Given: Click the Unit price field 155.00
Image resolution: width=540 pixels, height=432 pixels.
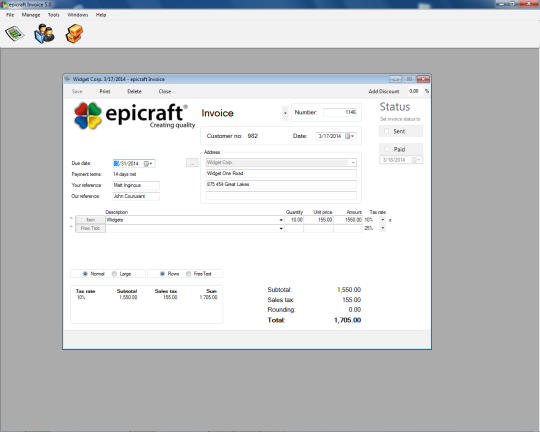Looking at the screenshot, I should 318,220.
